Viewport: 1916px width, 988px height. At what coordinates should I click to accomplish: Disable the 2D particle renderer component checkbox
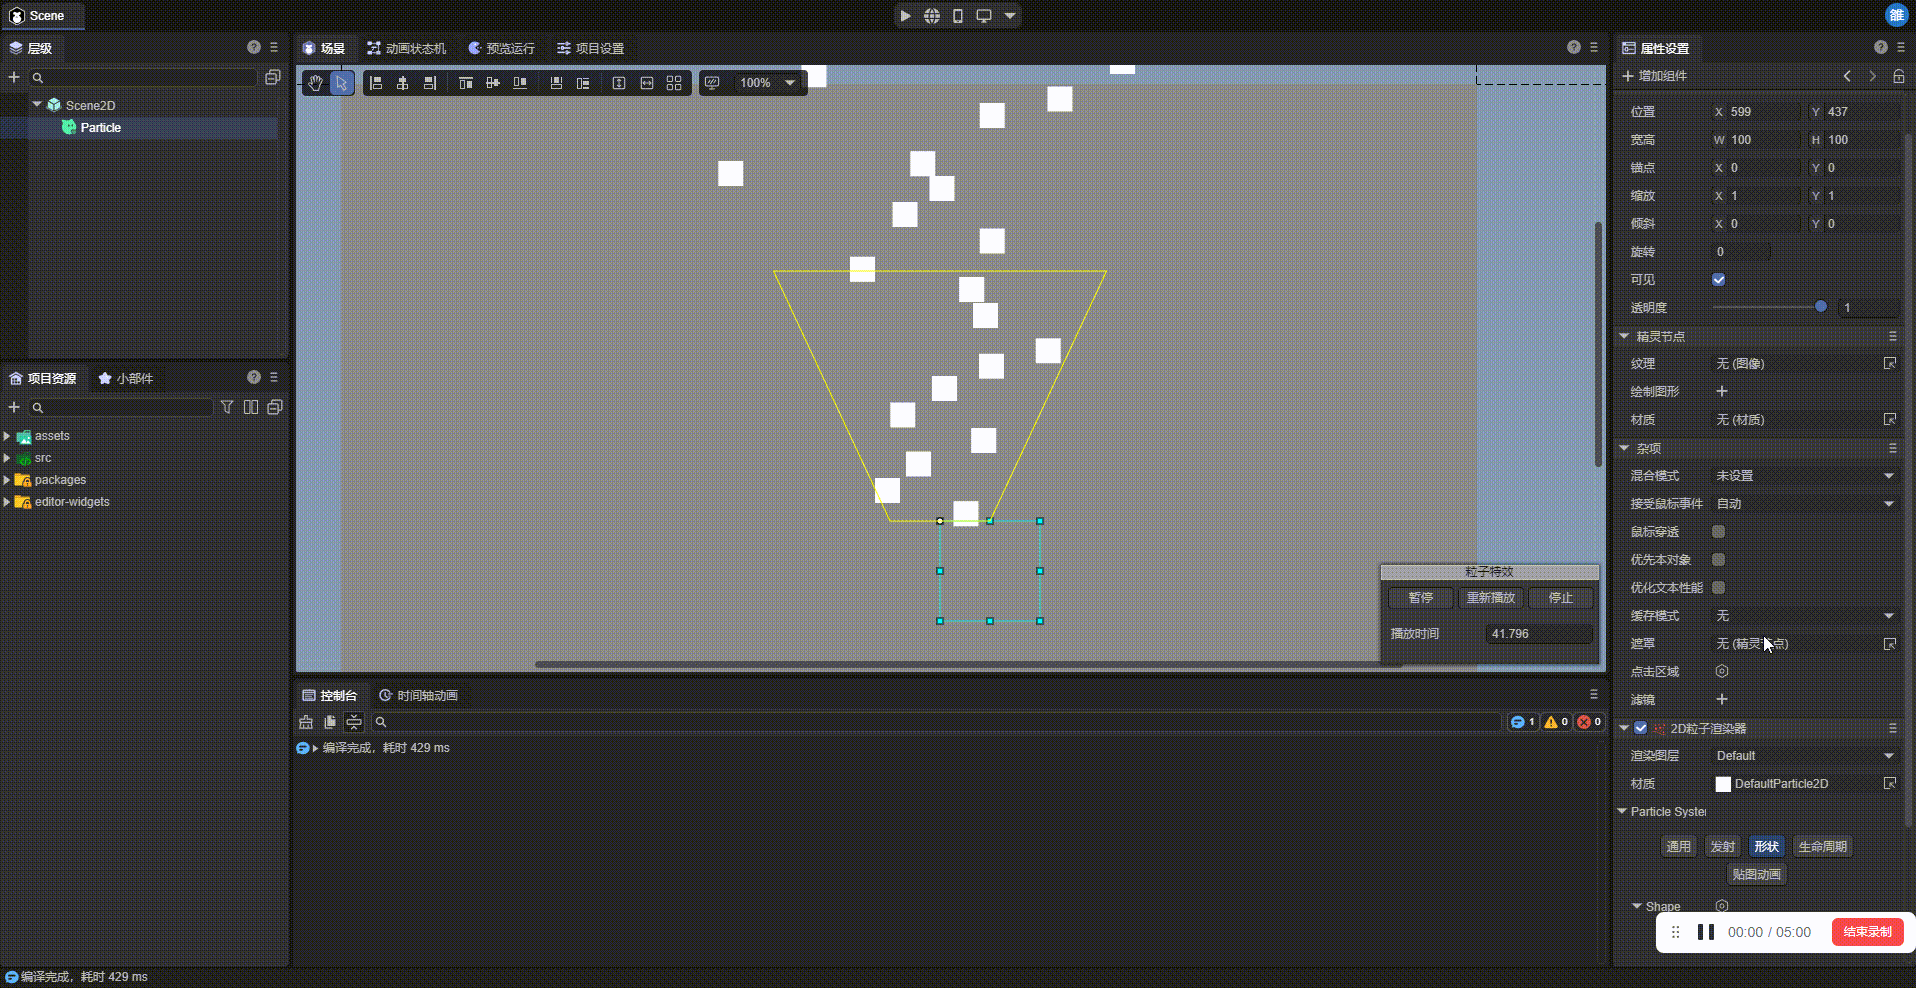(x=1641, y=728)
